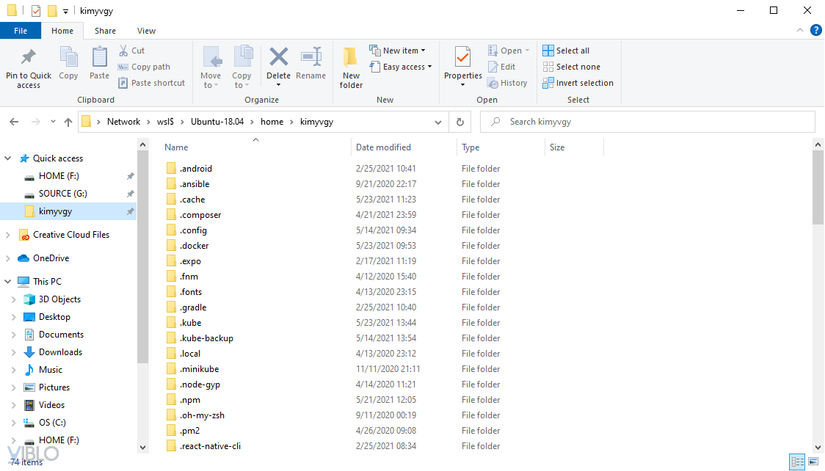The width and height of the screenshot is (825, 471).
Task: Open the Open command dropdown
Action: coord(508,51)
